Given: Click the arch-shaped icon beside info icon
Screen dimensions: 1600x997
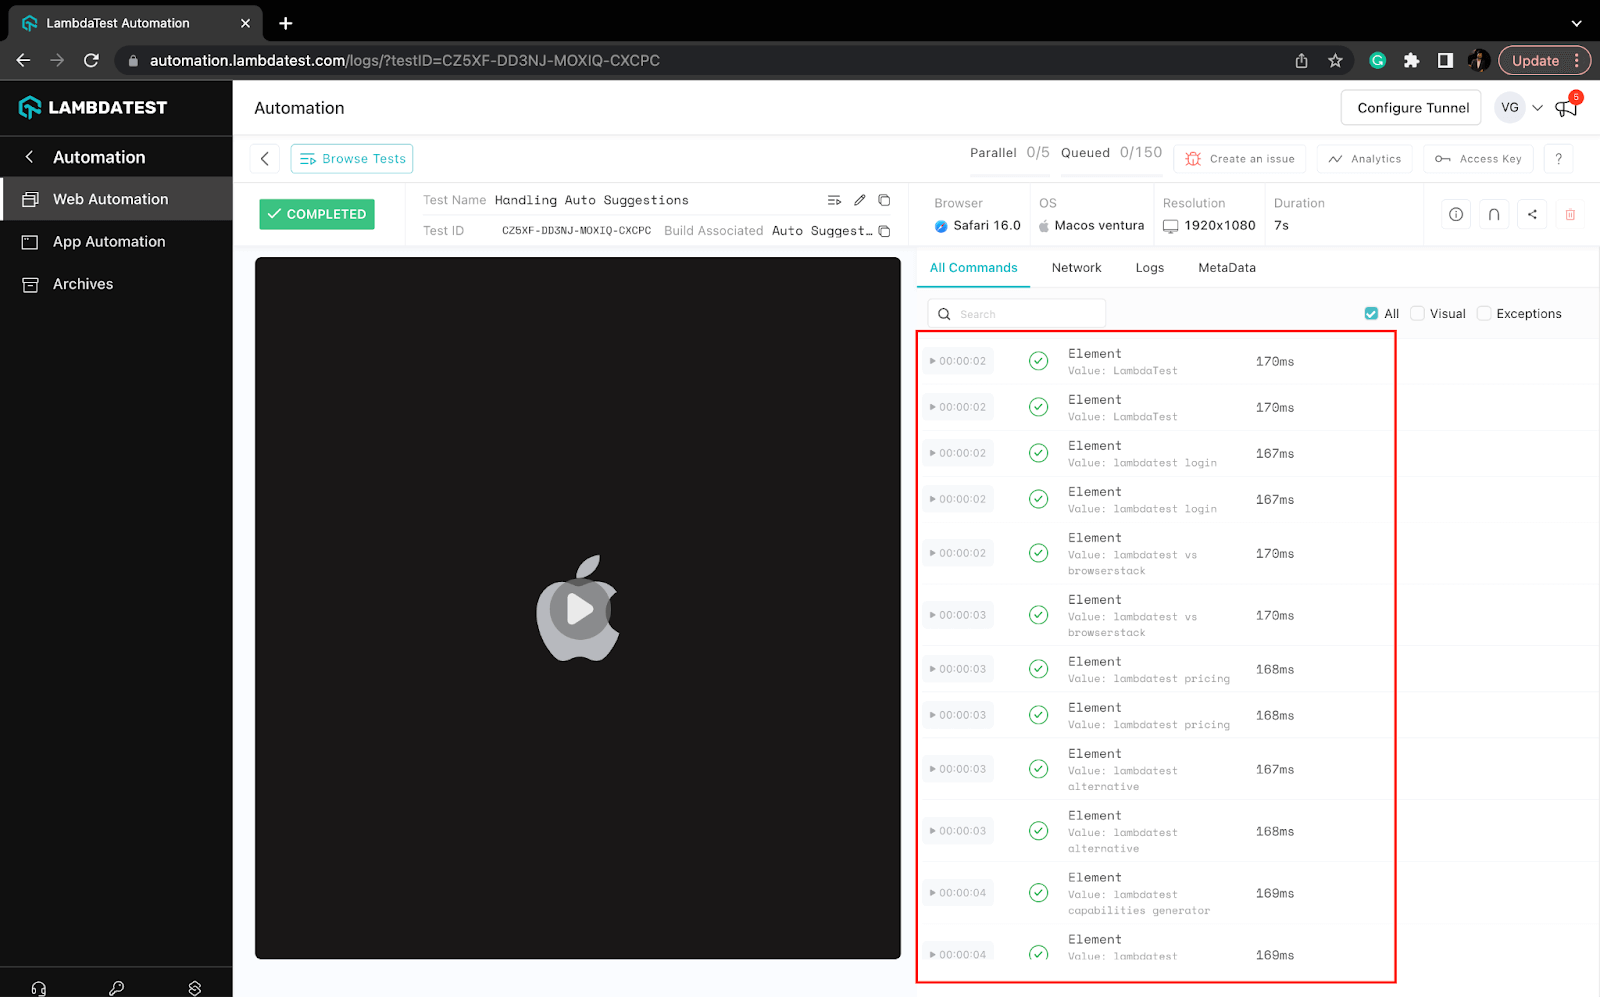Looking at the screenshot, I should tap(1494, 214).
